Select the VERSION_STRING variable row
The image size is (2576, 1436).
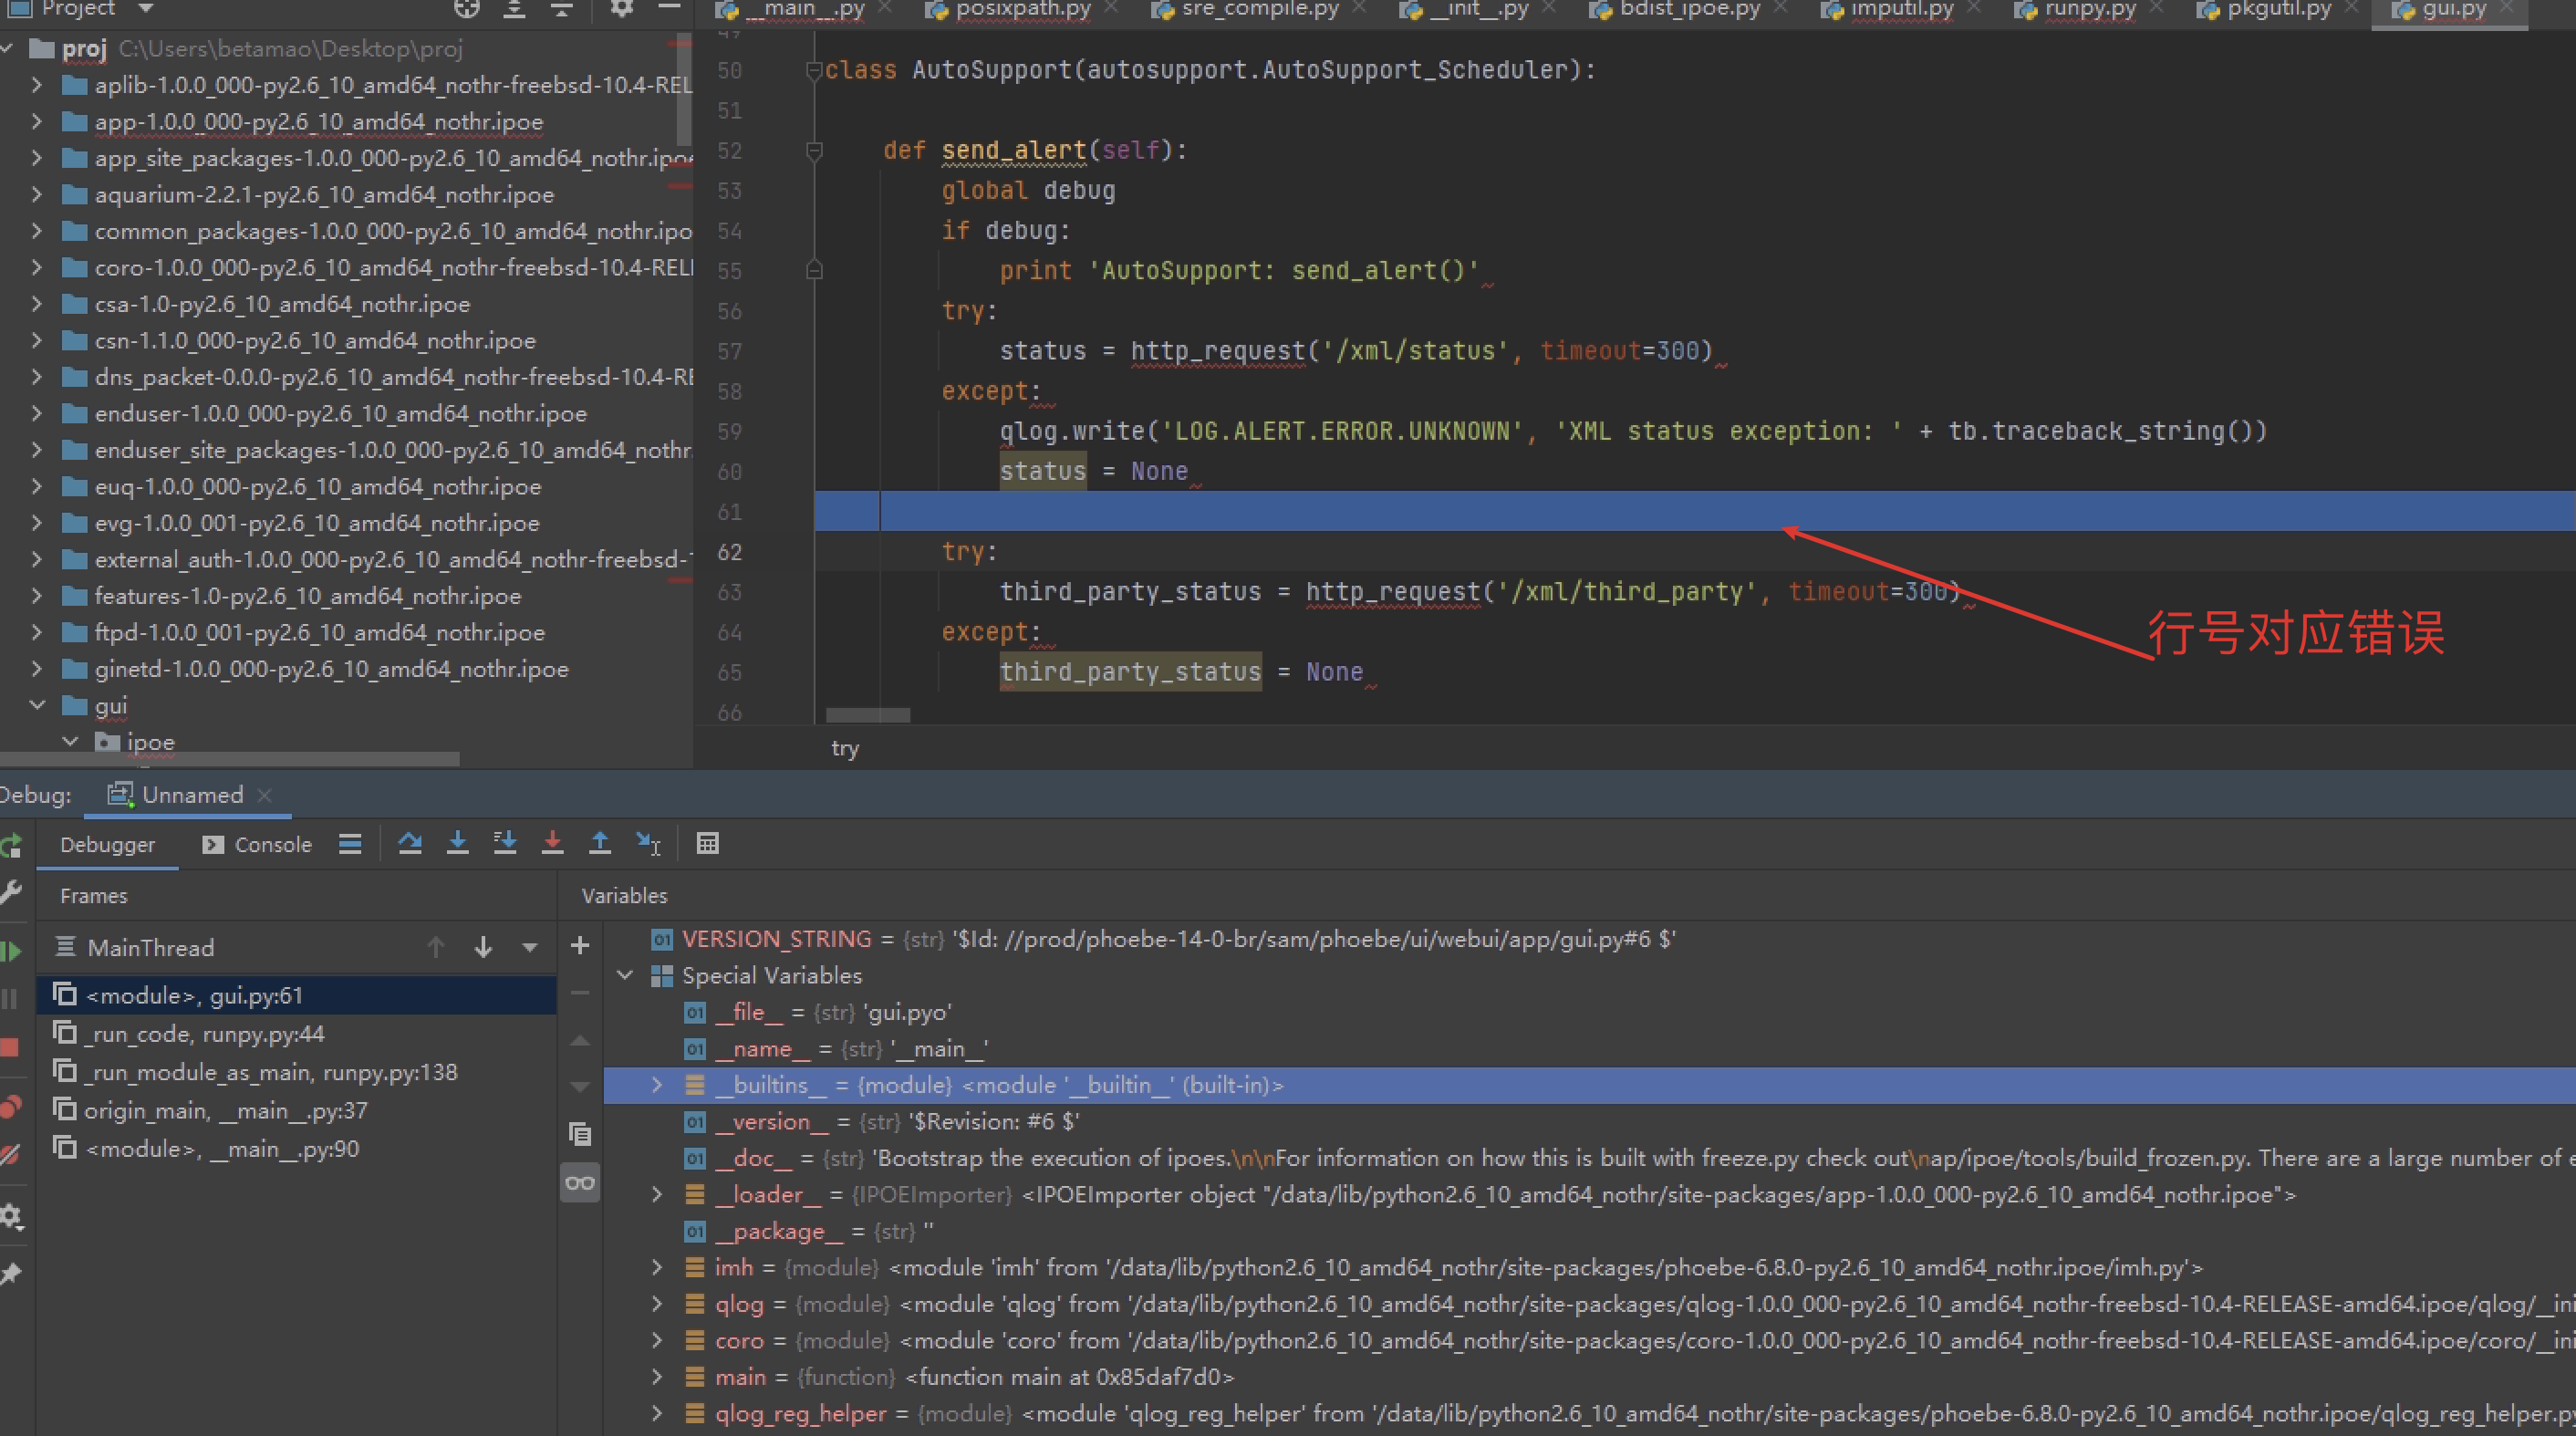[x=1590, y=939]
